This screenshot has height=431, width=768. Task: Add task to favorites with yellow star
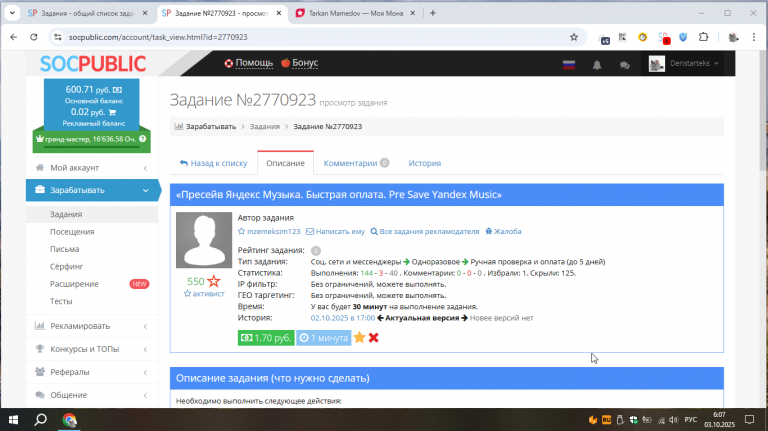pos(360,337)
